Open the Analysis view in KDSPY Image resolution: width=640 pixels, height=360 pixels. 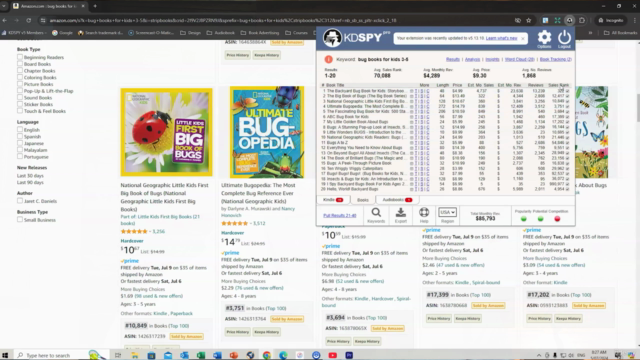[x=472, y=59]
